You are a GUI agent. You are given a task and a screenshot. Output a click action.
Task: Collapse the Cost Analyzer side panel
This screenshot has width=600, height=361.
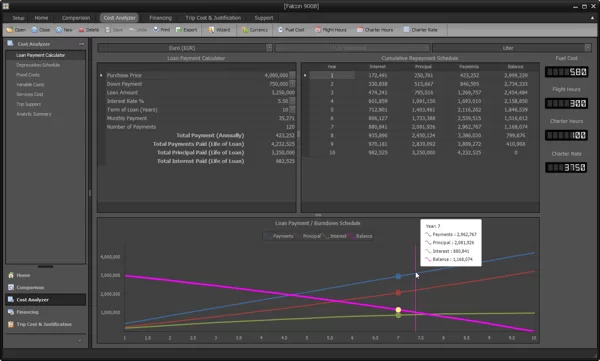(81, 44)
